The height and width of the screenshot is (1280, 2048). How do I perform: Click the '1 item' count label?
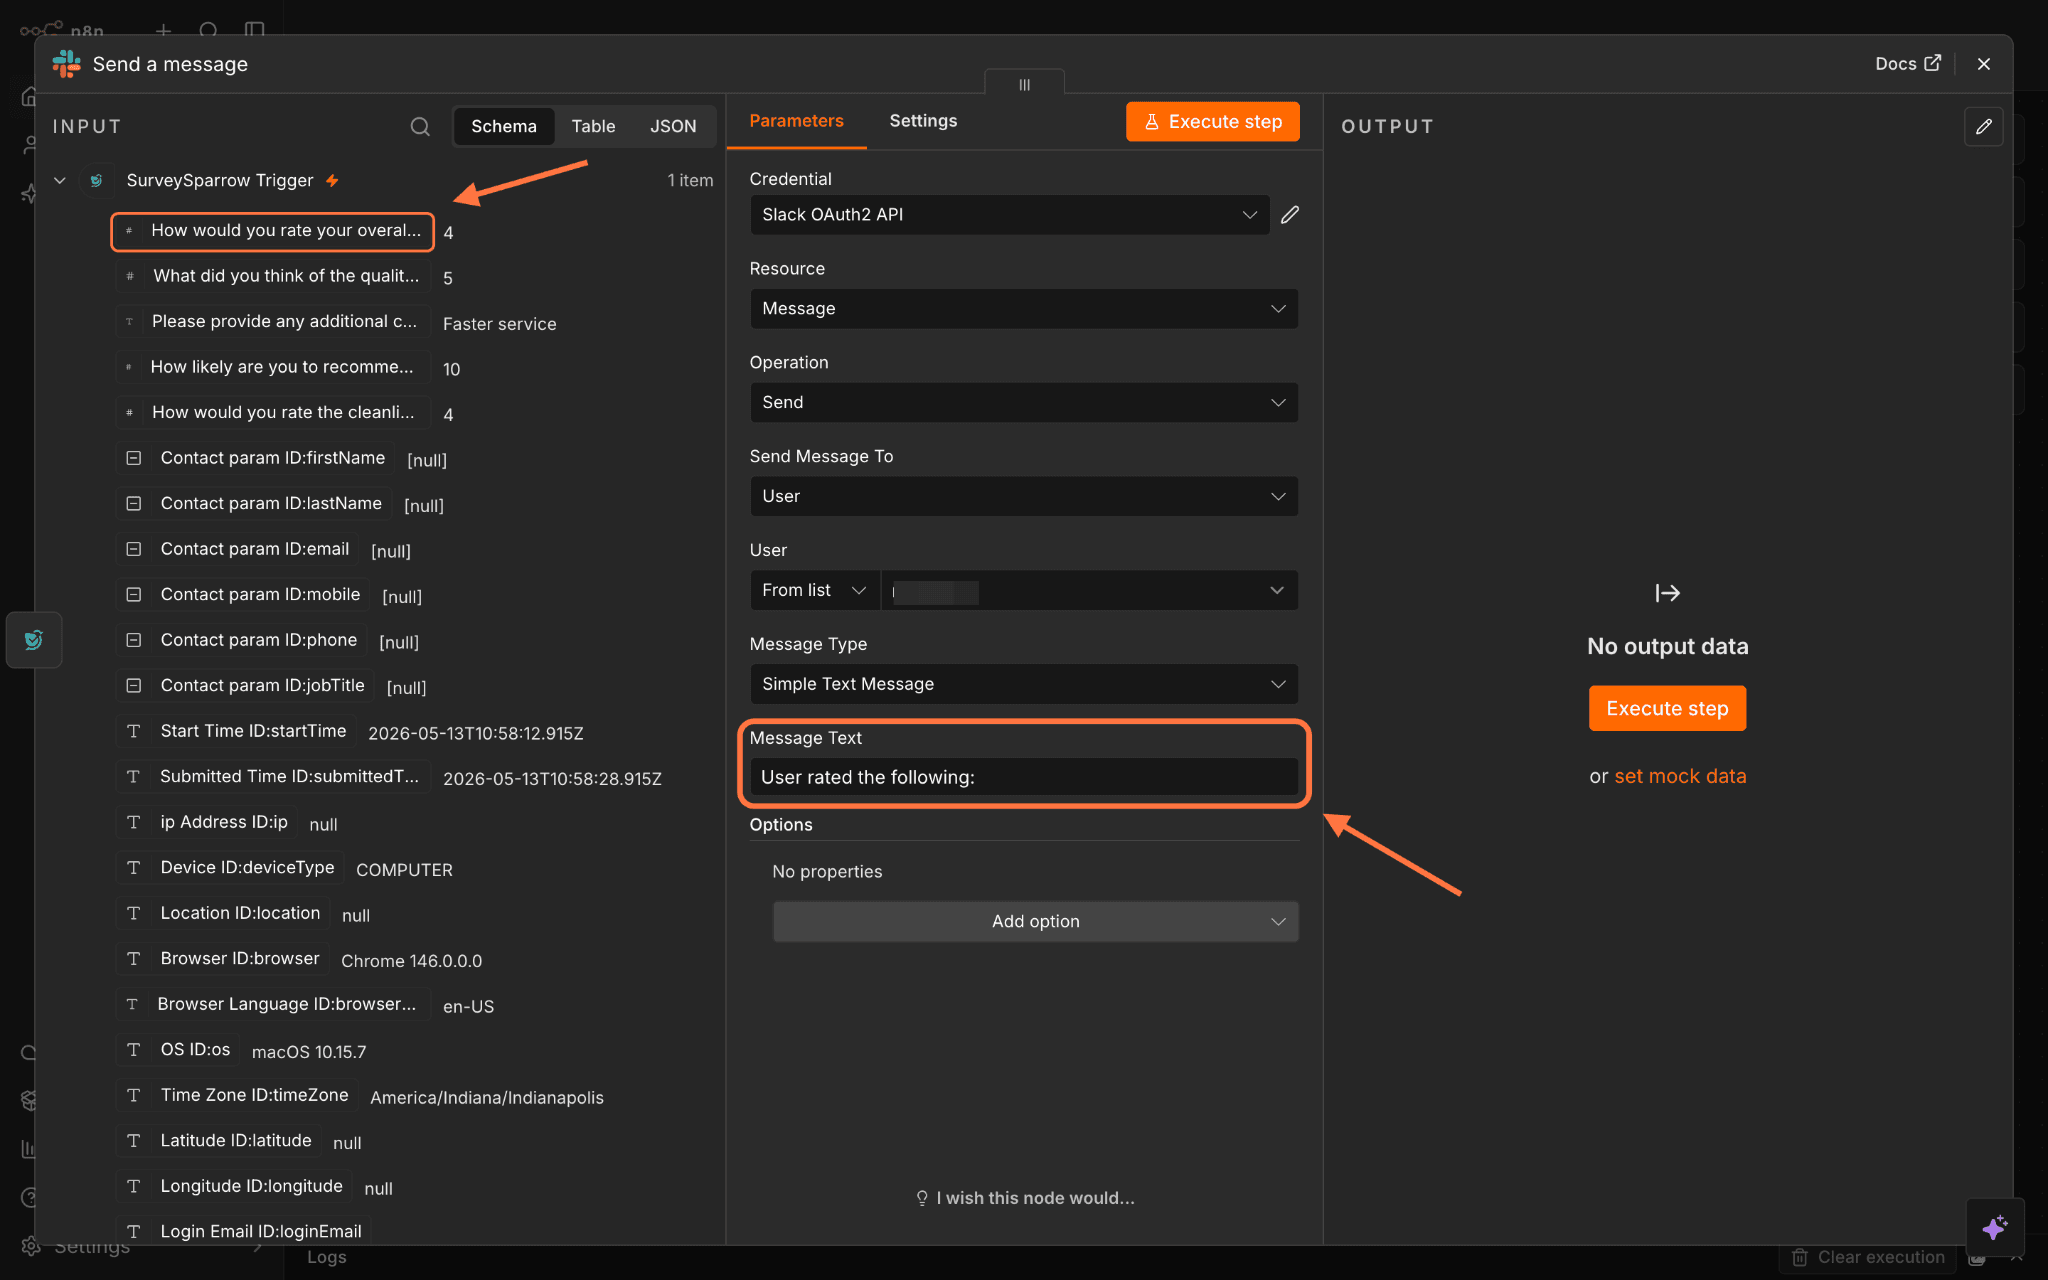tap(690, 181)
